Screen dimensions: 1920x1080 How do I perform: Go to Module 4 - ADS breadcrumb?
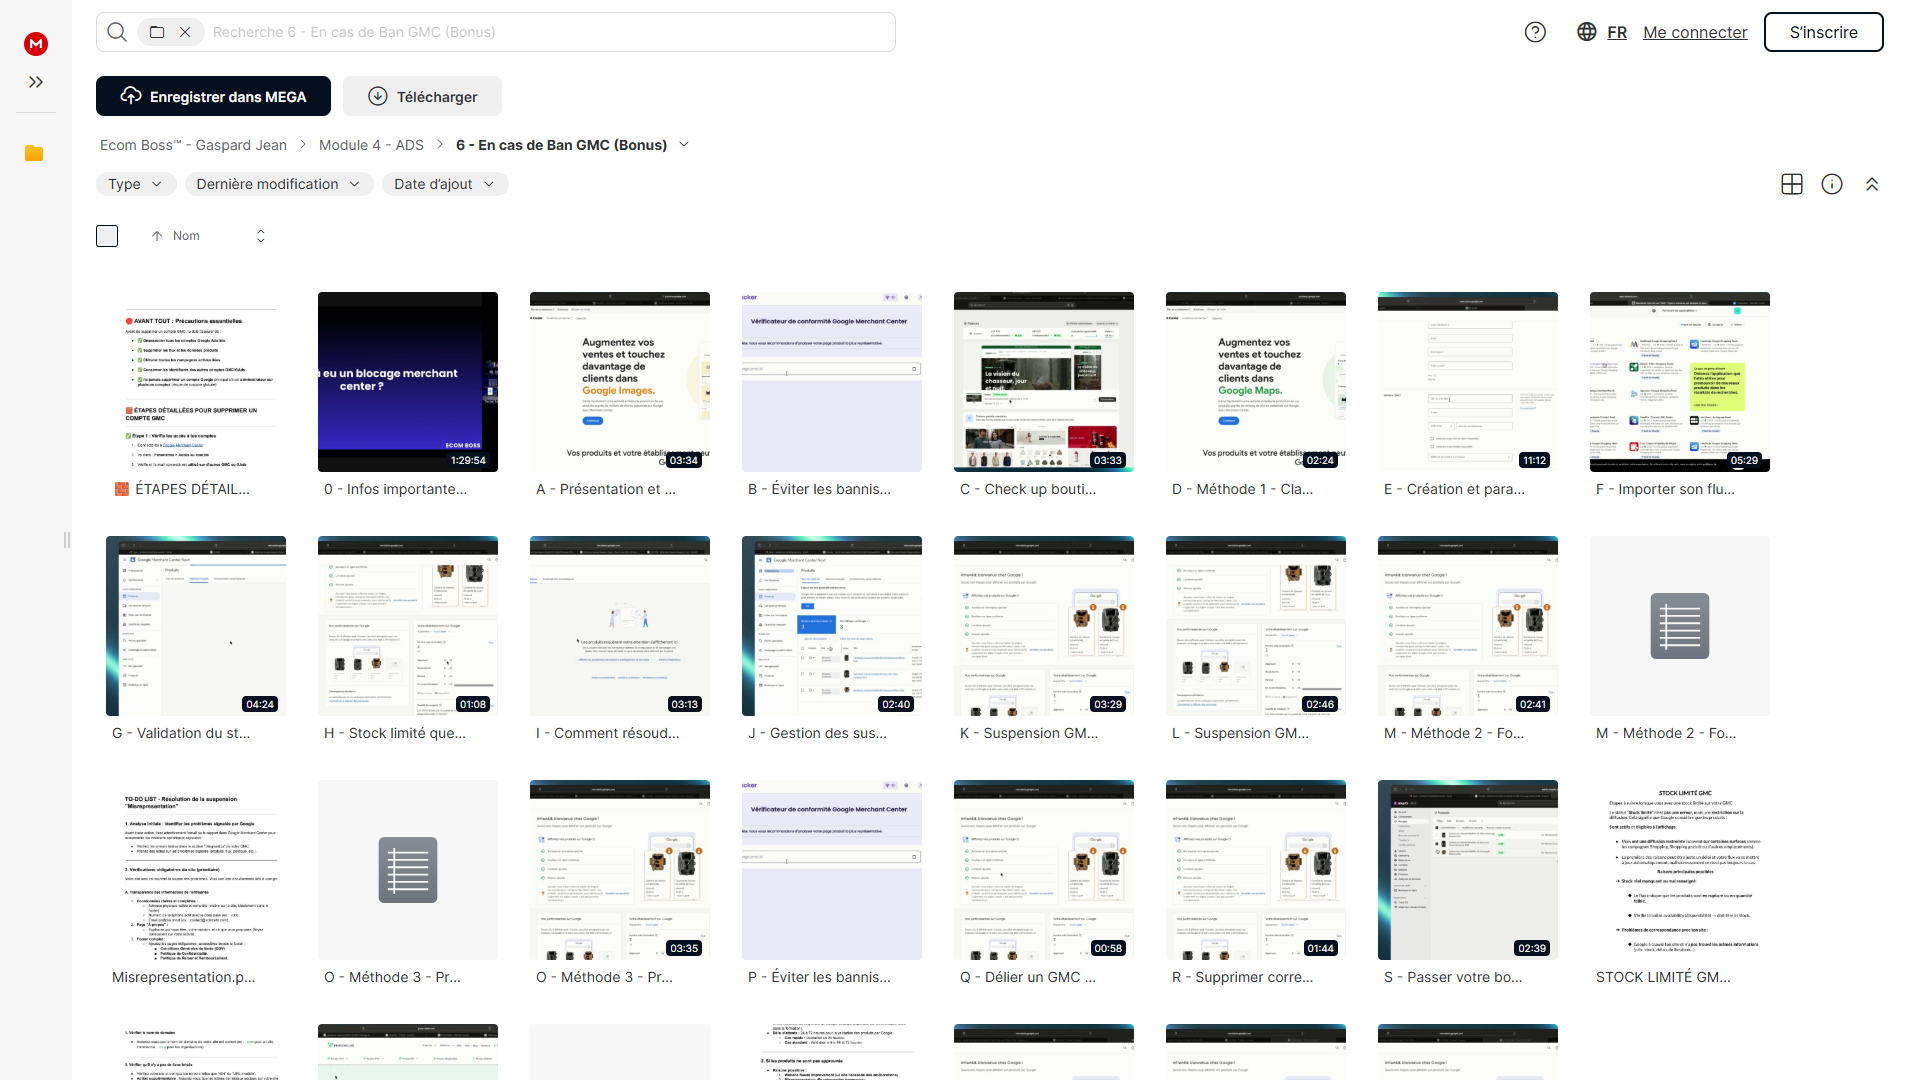pos(371,145)
